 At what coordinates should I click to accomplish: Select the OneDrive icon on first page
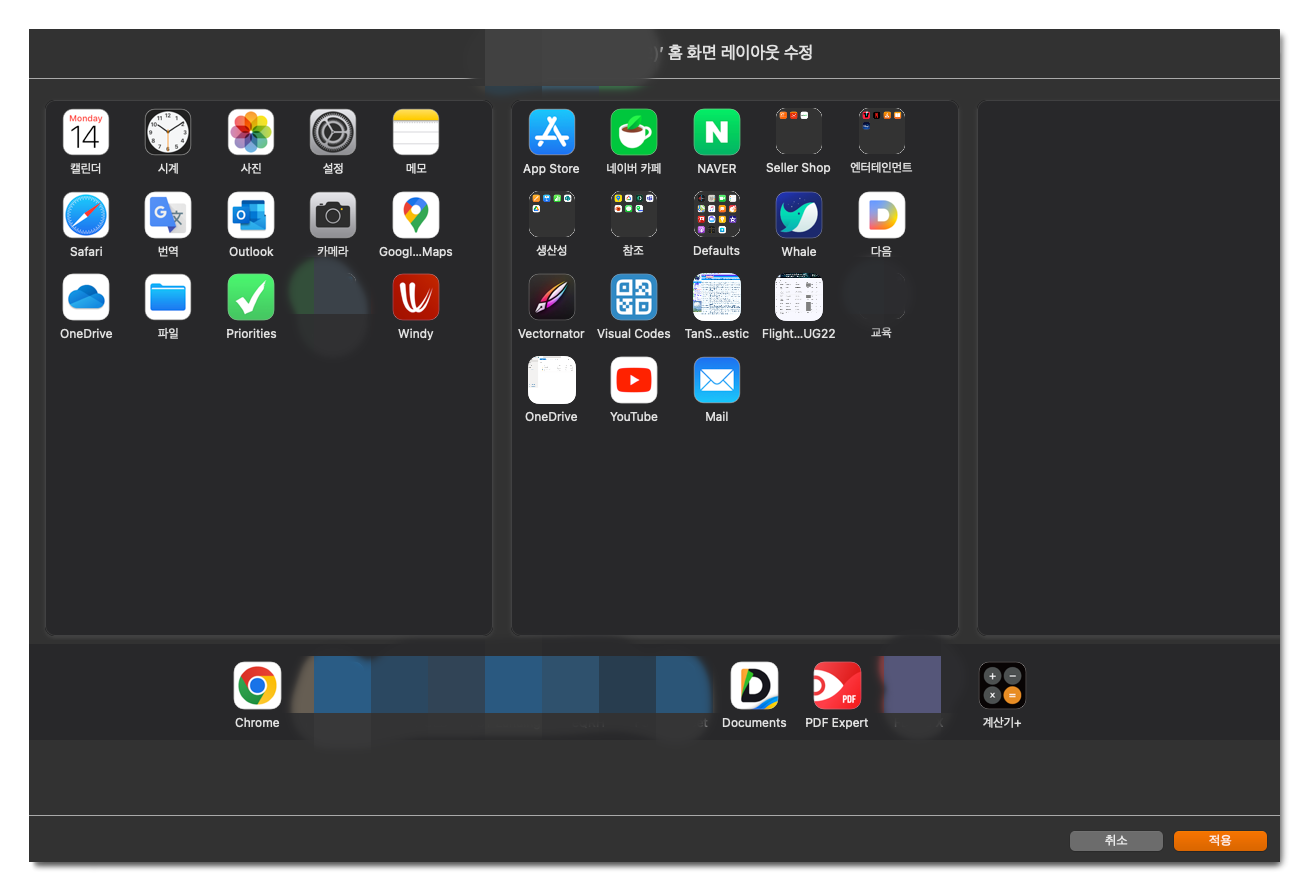[x=86, y=297]
